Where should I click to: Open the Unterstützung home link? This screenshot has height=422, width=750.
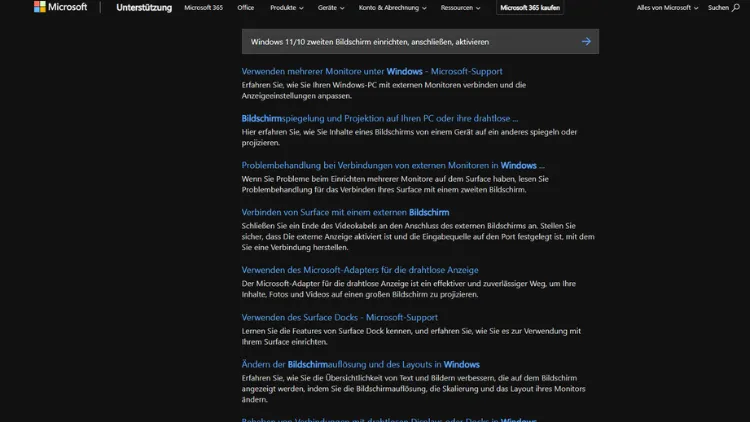coord(144,8)
